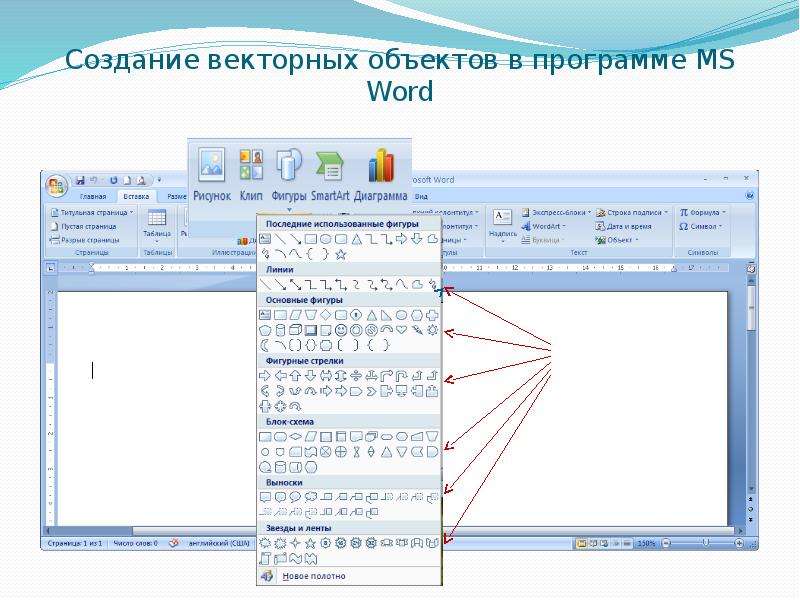Choose the four-point star in Звезды и ленты

tap(295, 543)
